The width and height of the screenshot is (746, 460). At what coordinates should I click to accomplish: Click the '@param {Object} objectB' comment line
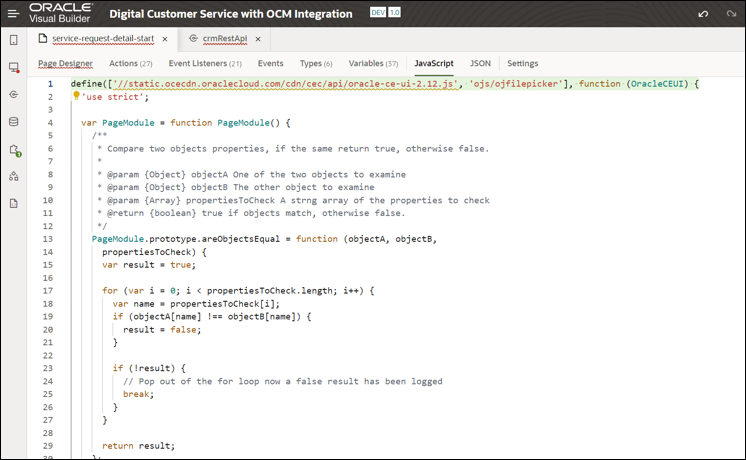[x=236, y=187]
